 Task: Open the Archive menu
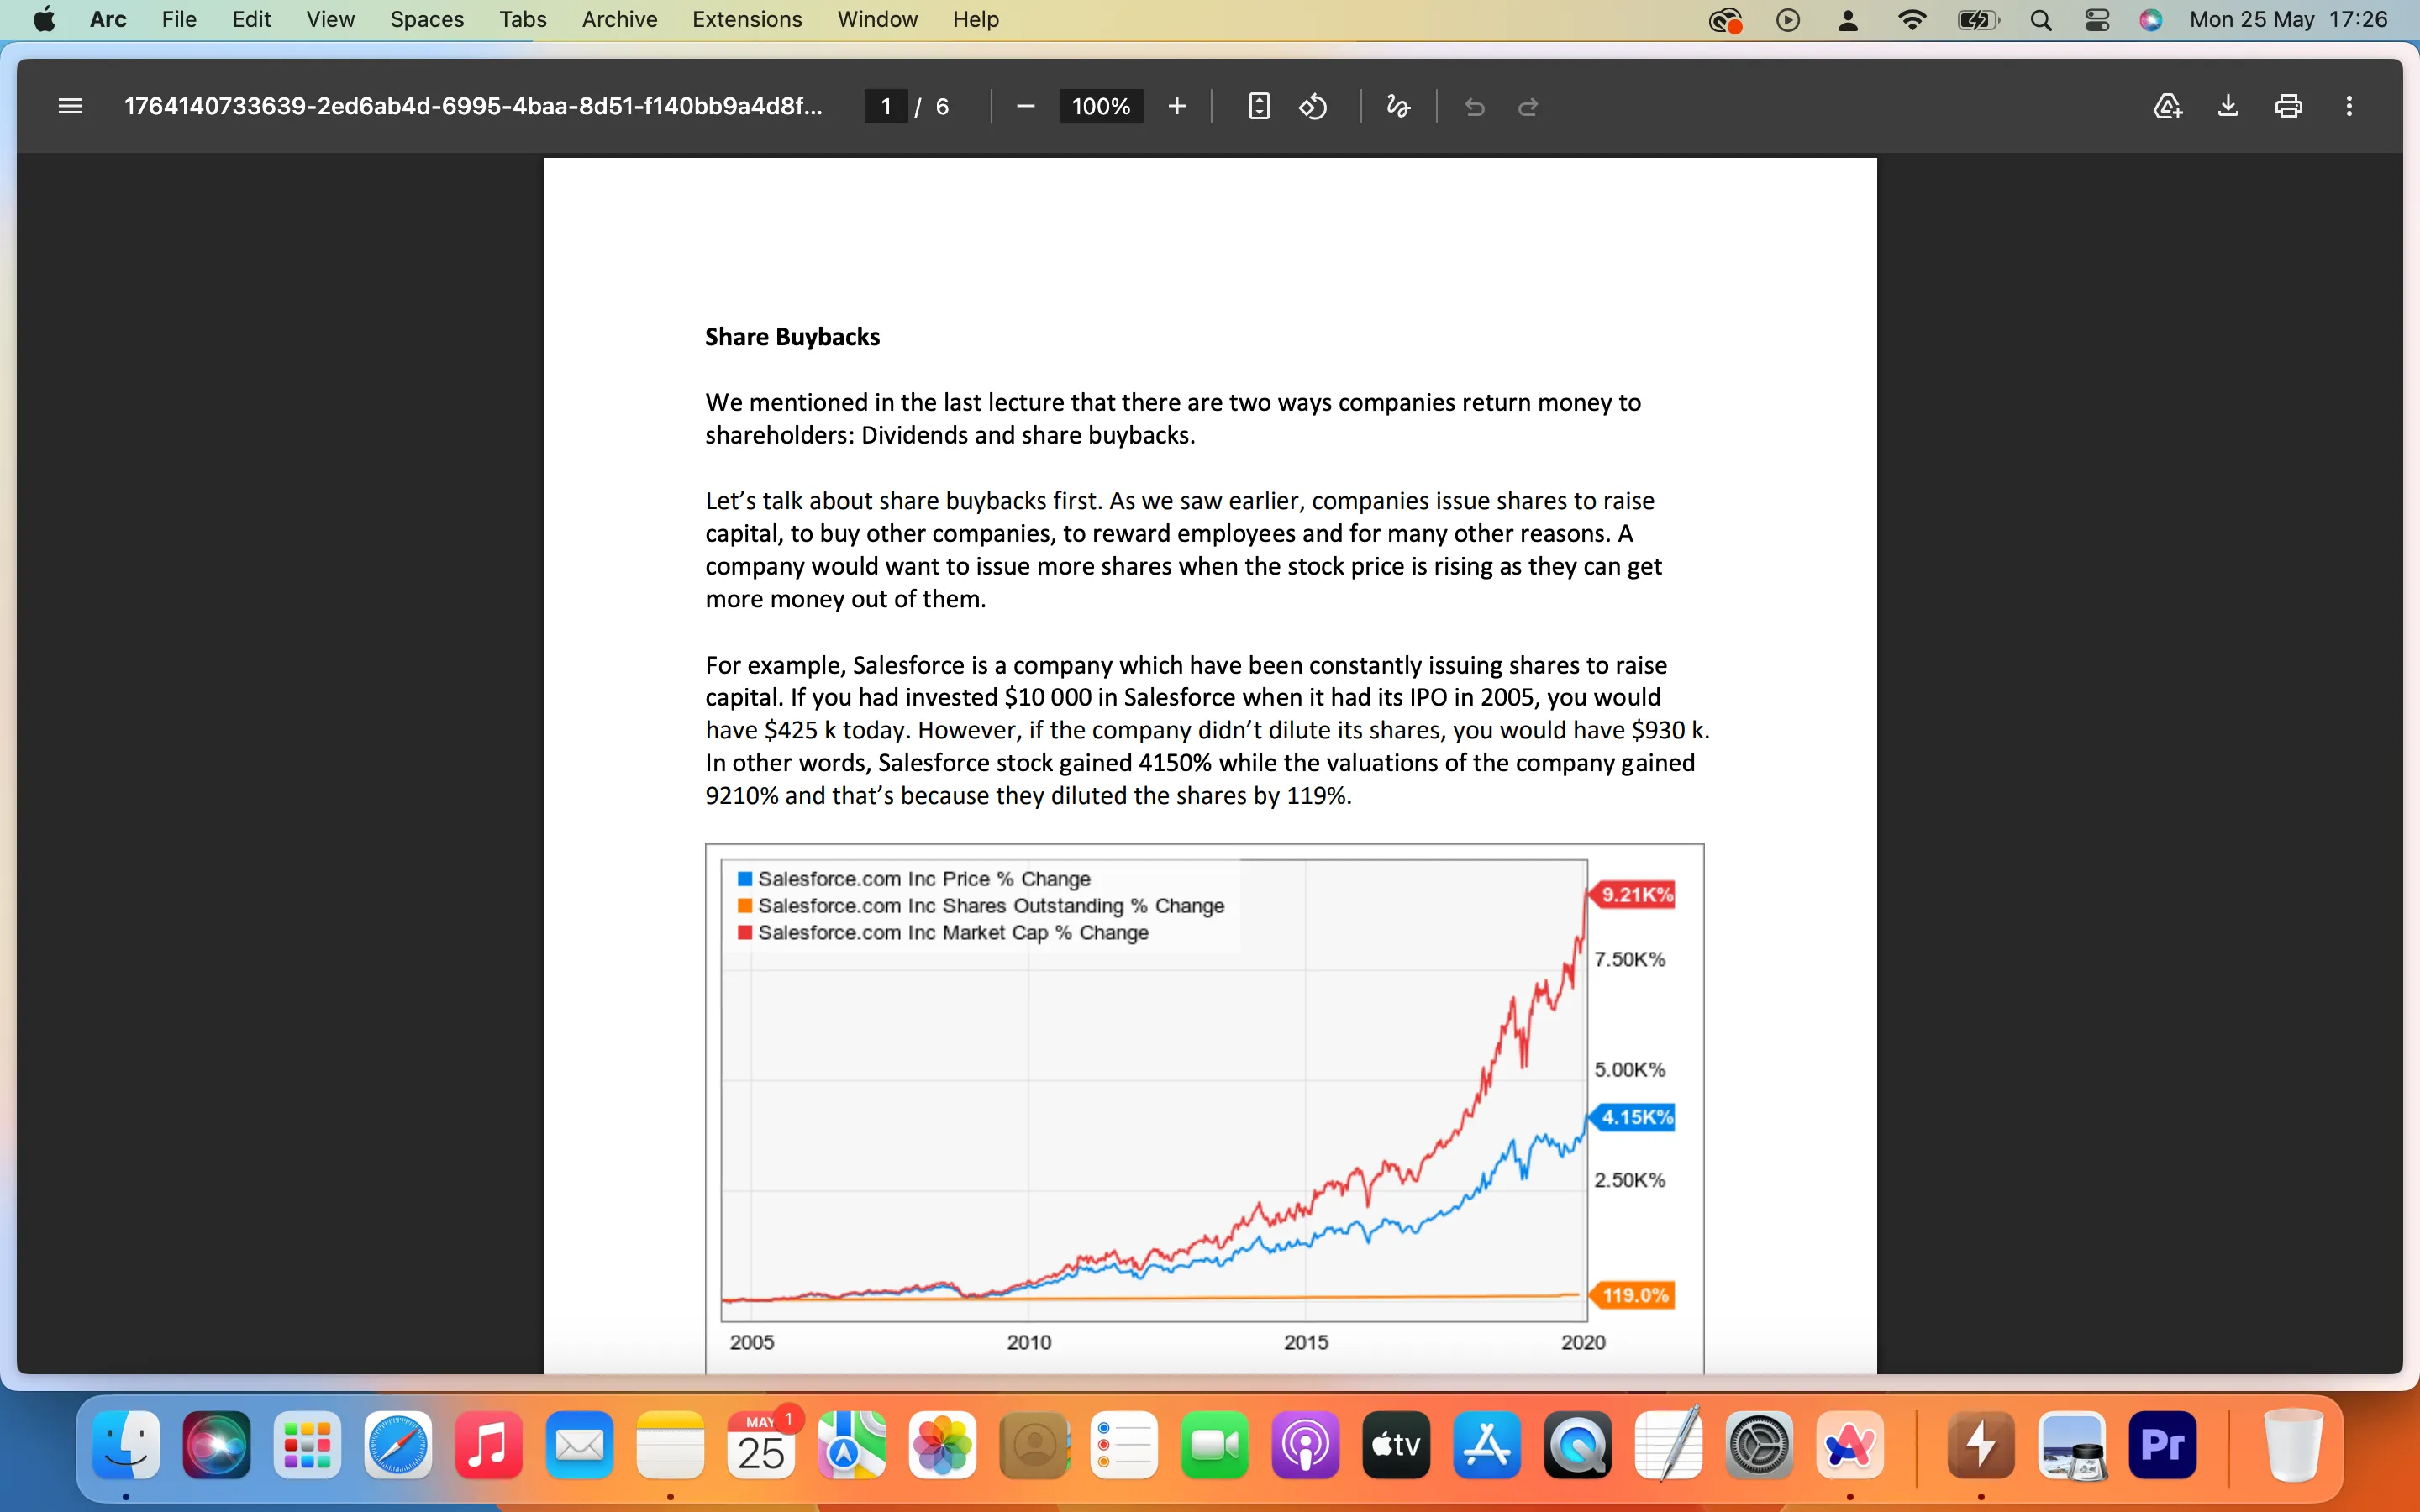coord(619,19)
